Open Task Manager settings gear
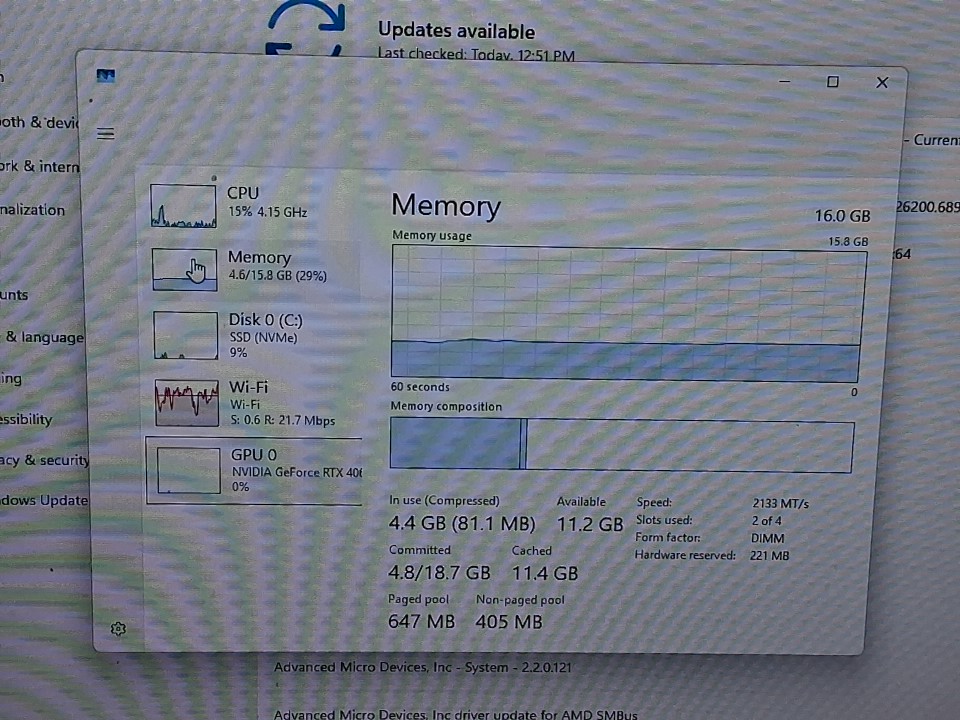 click(118, 628)
